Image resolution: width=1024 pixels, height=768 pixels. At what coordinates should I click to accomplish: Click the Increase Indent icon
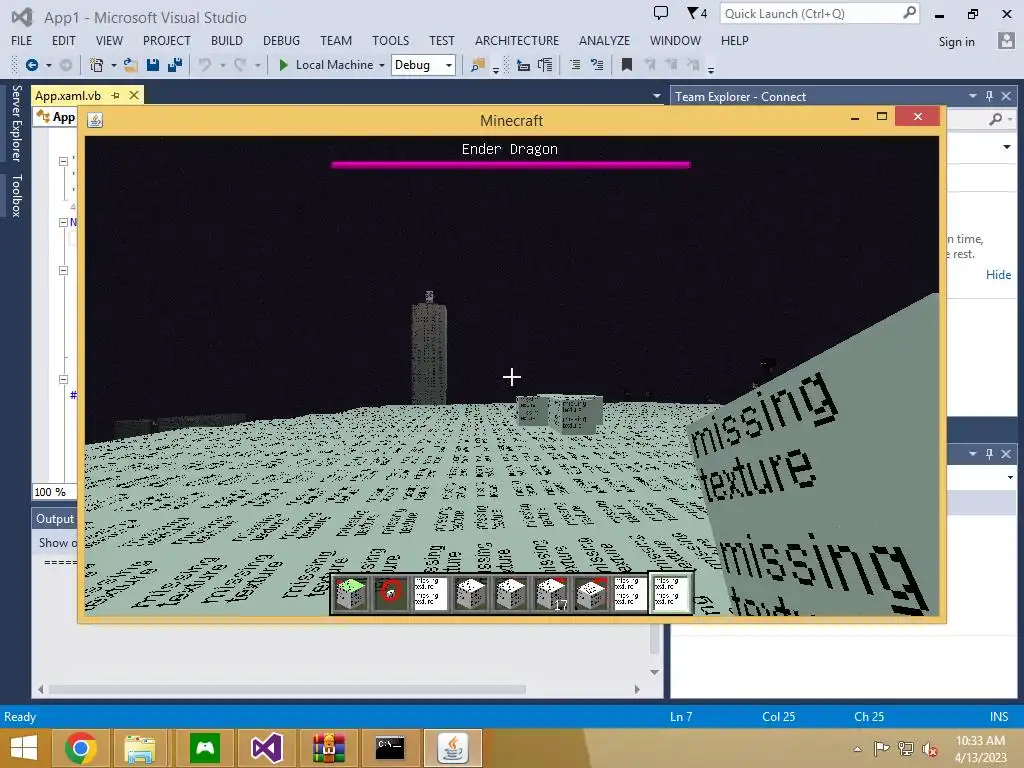point(545,65)
